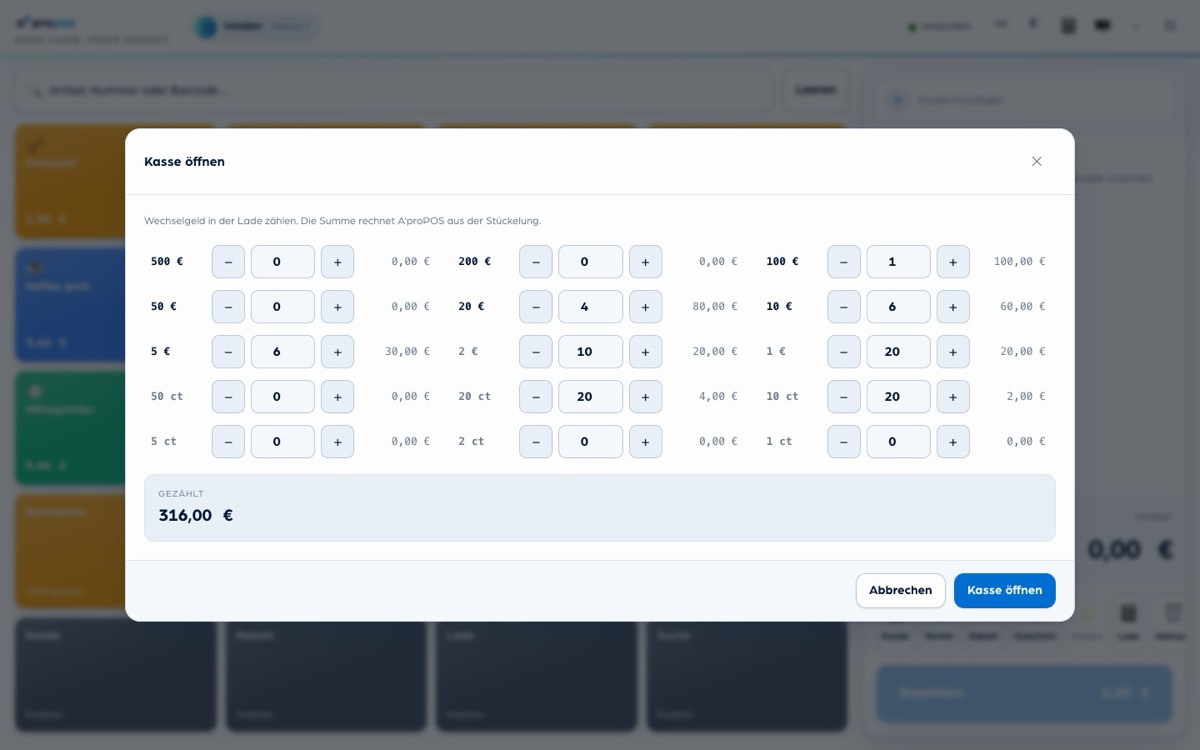Focus the 1 ct quantity field
The width and height of the screenshot is (1200, 750).
899,442
